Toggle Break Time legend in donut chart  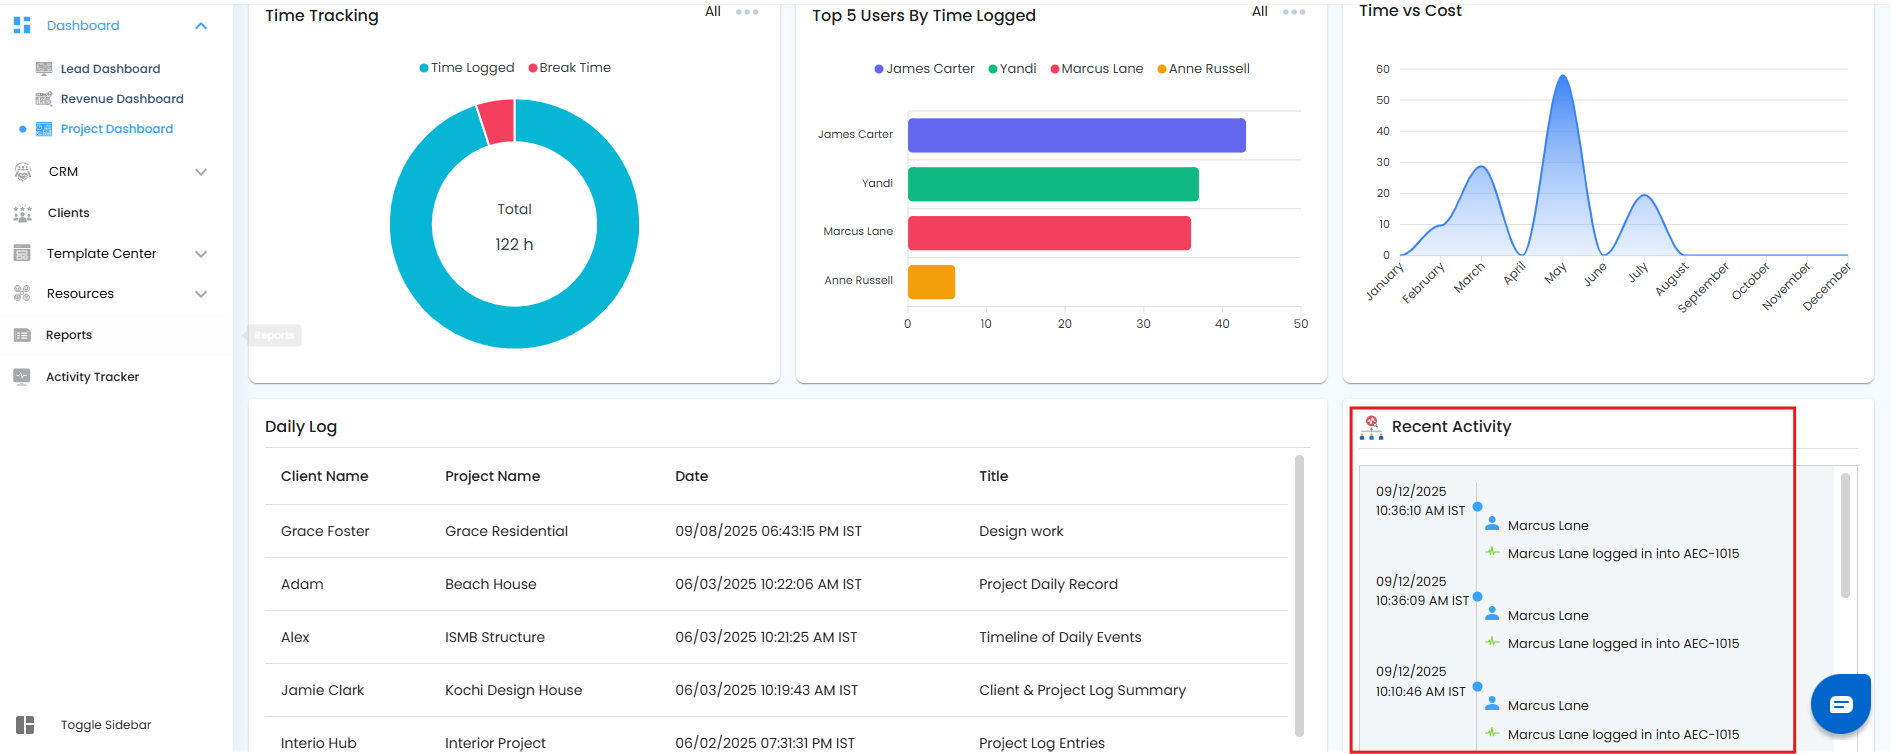569,68
